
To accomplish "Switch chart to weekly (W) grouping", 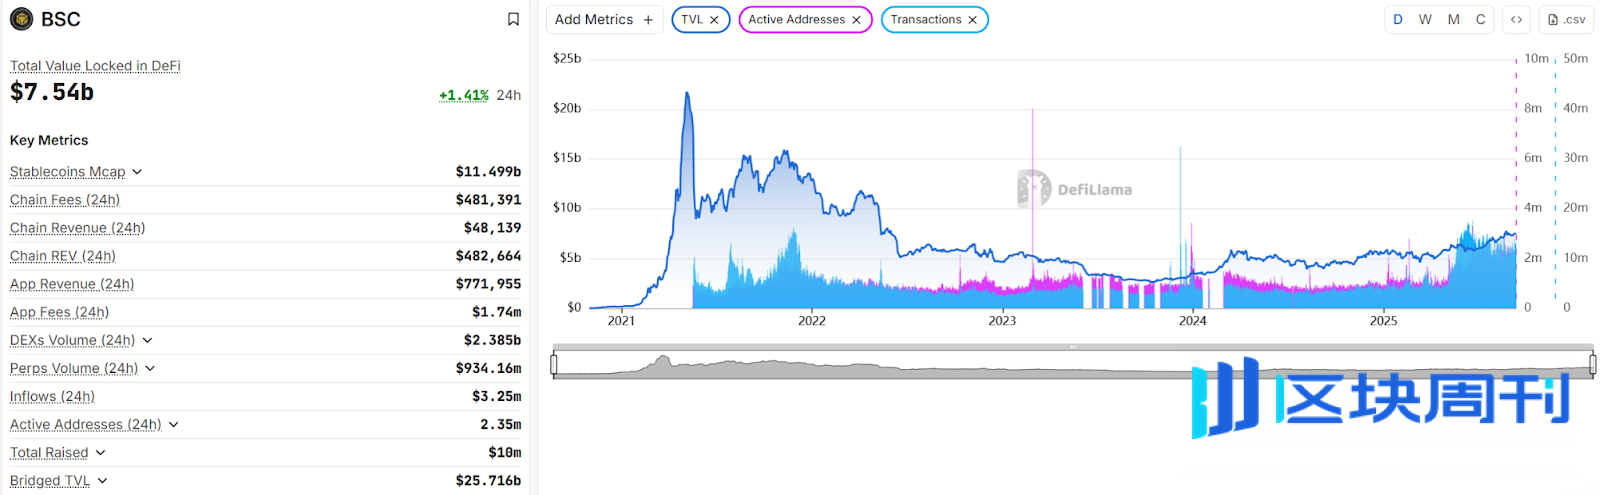I will click(1425, 19).
